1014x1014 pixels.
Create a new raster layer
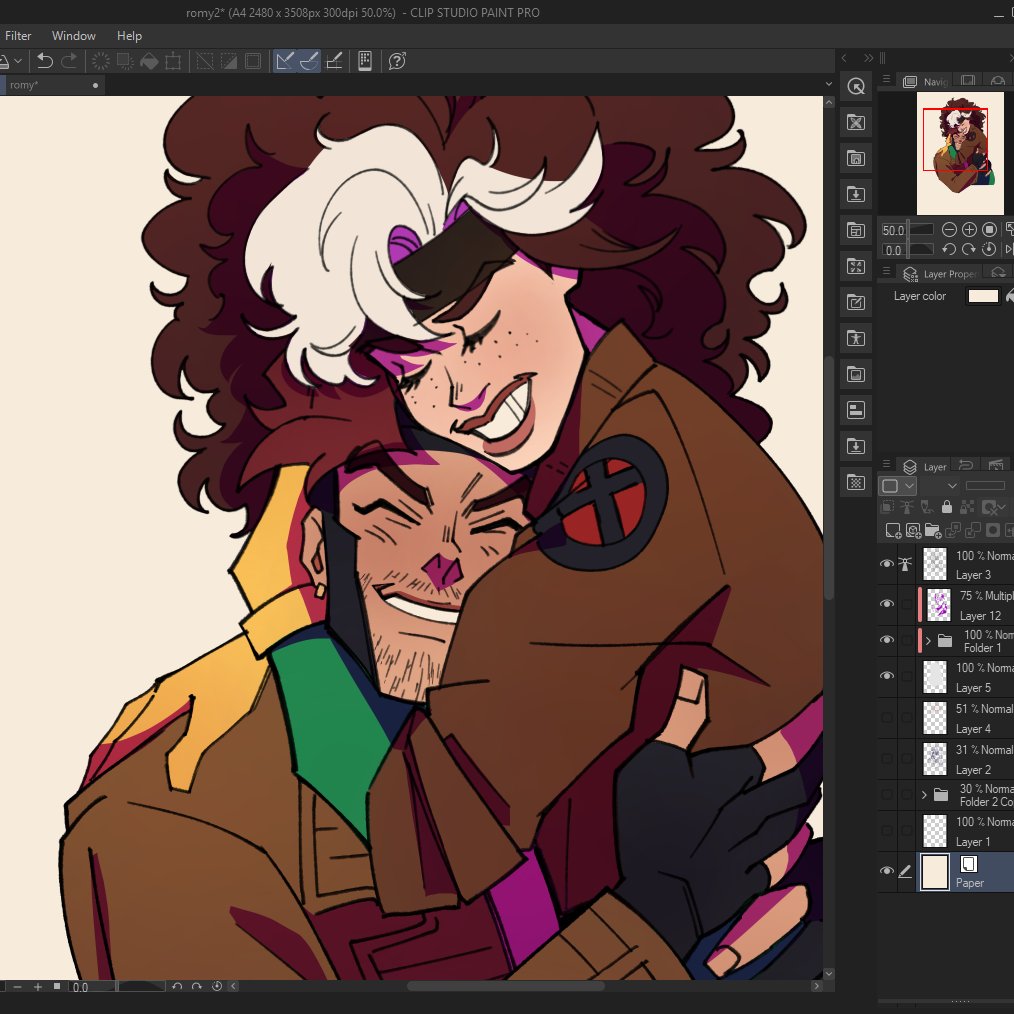892,530
